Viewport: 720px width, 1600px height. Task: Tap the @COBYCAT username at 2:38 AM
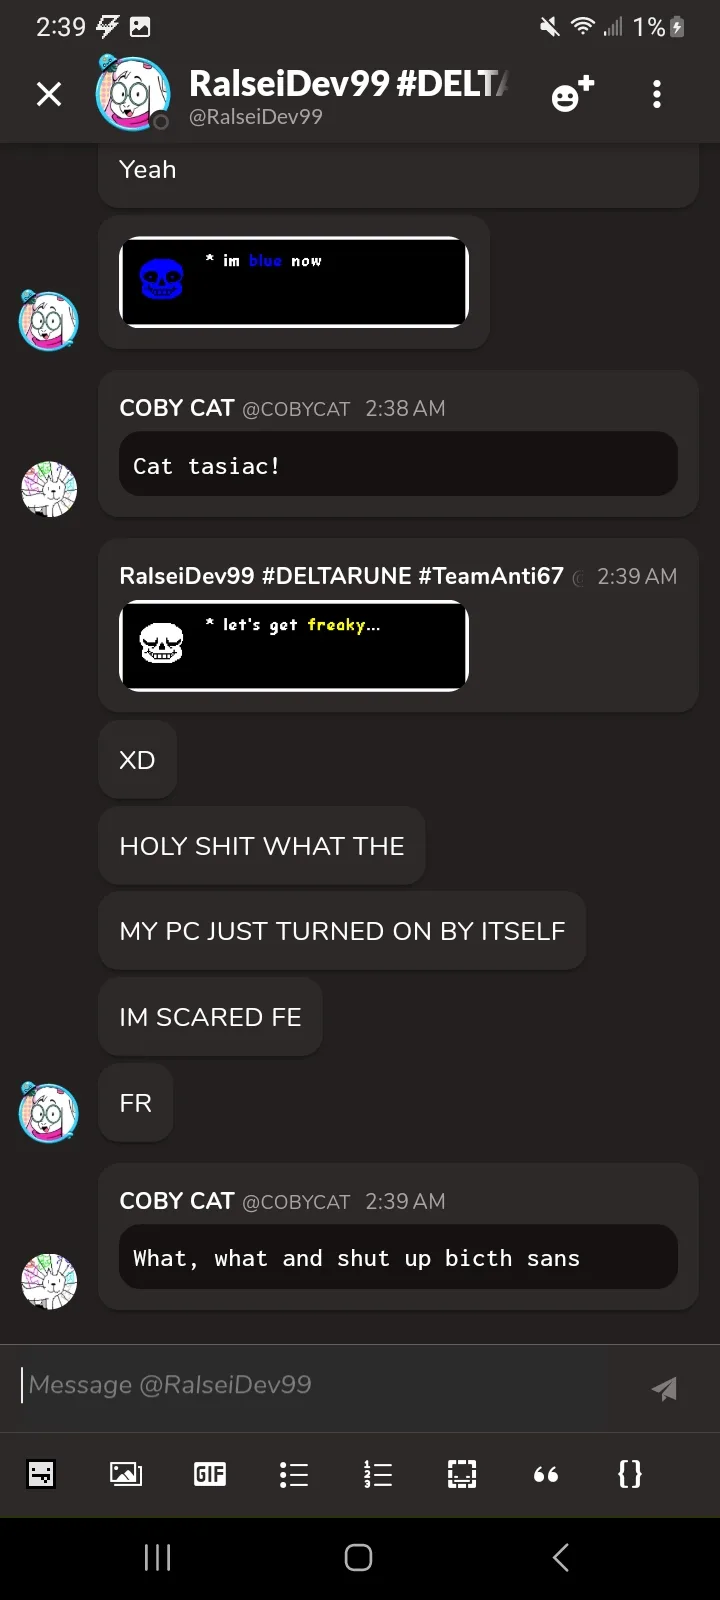296,409
